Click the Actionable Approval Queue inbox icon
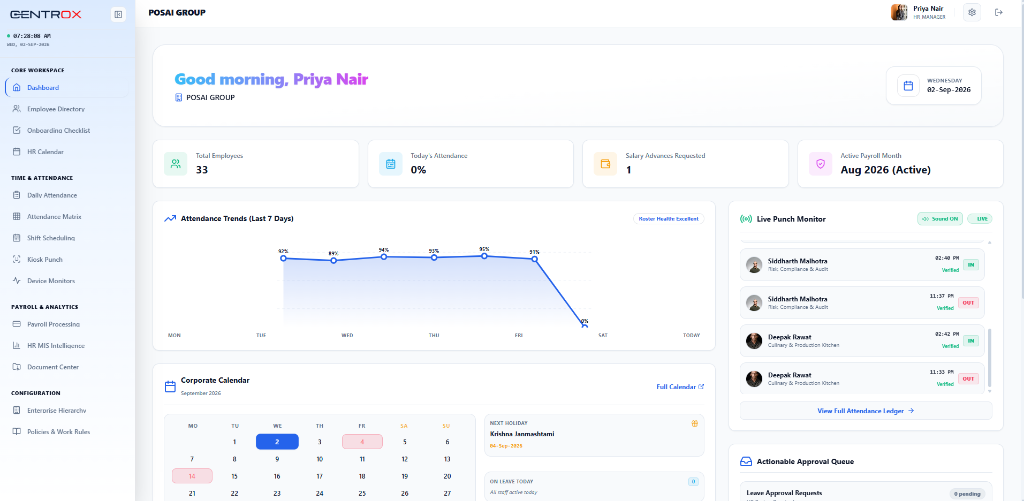The image size is (1024, 501). (x=746, y=461)
